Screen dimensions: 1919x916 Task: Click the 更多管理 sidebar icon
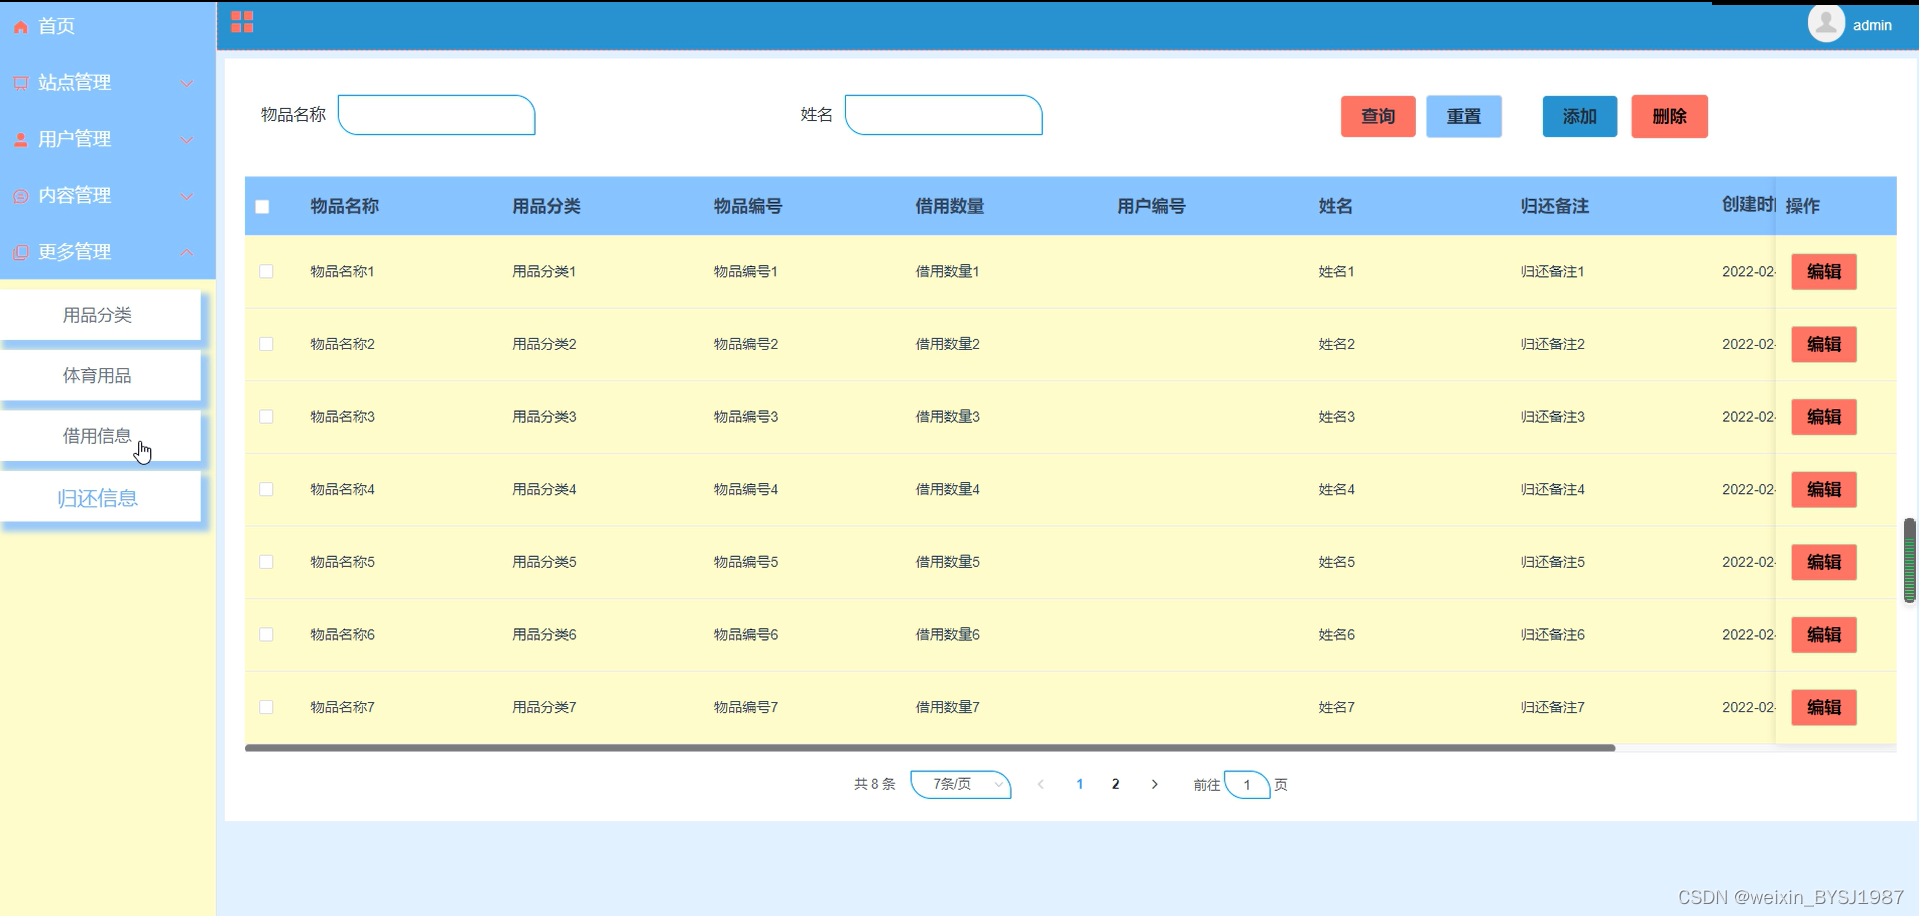pos(20,252)
